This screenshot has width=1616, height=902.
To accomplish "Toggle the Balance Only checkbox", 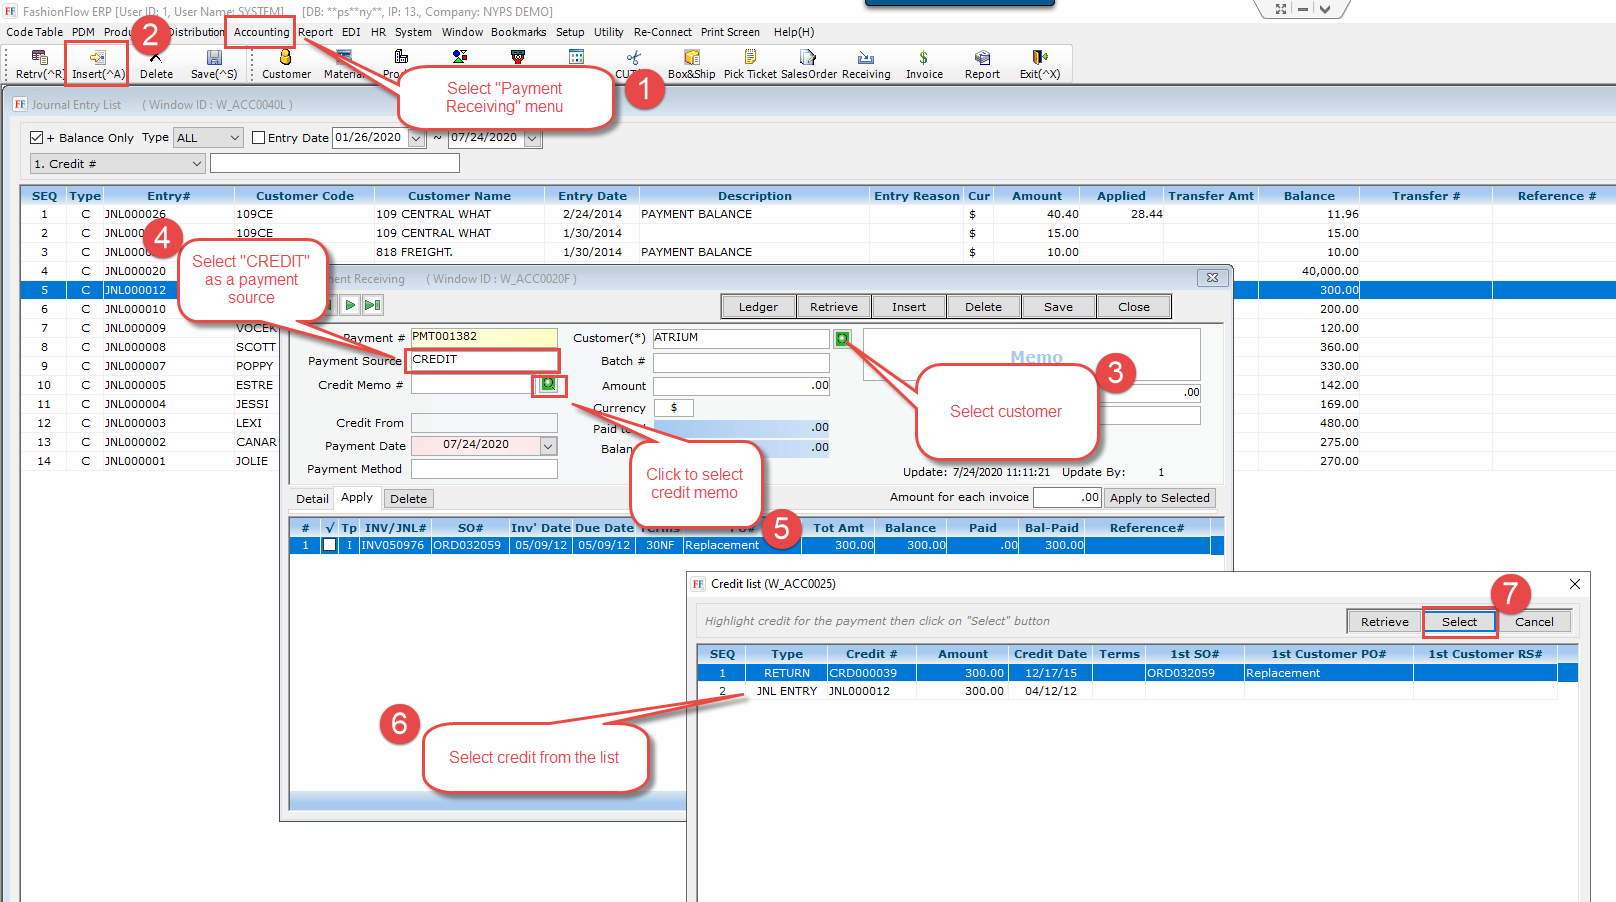I will [x=37, y=138].
